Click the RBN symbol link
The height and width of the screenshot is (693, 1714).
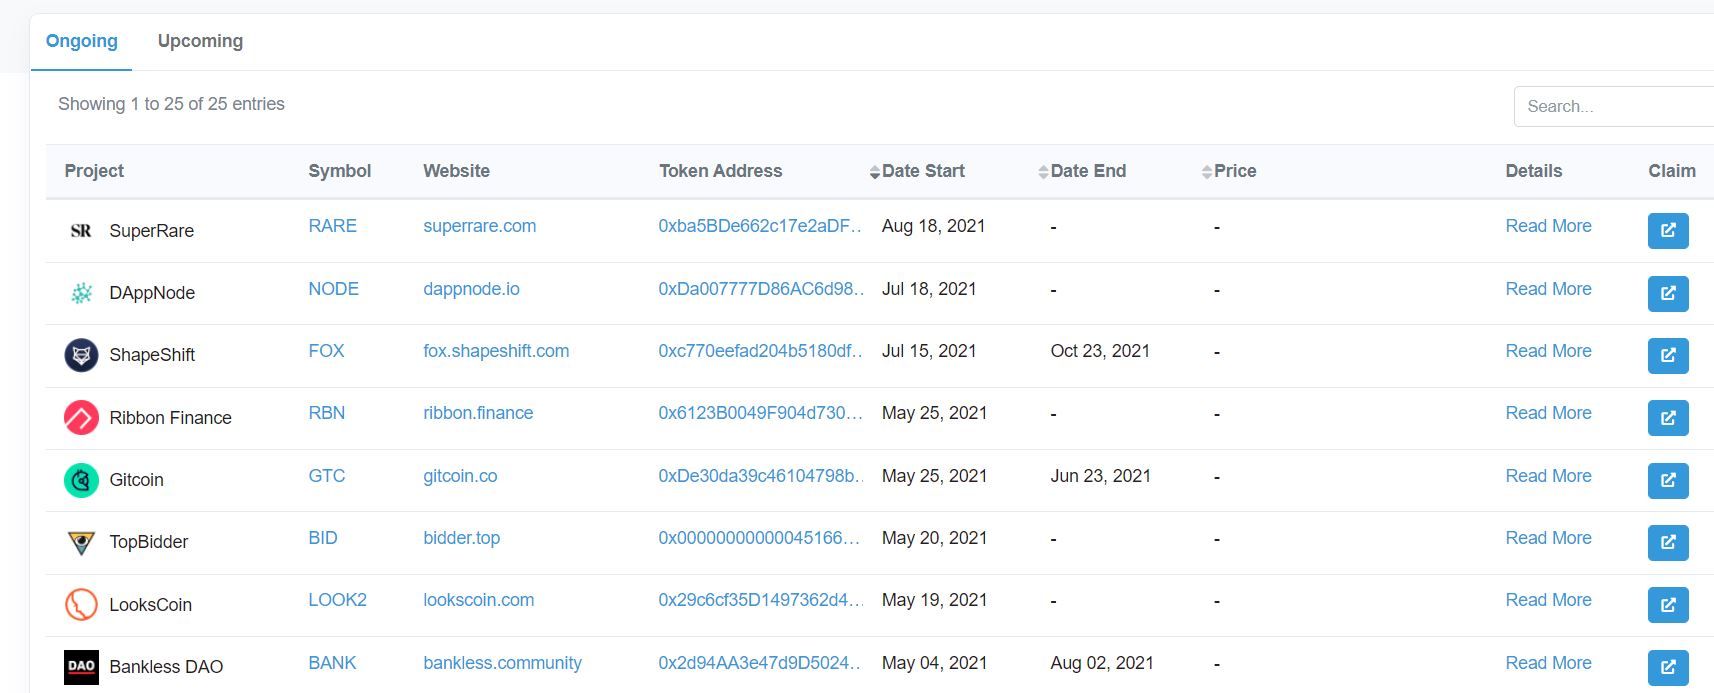(326, 413)
